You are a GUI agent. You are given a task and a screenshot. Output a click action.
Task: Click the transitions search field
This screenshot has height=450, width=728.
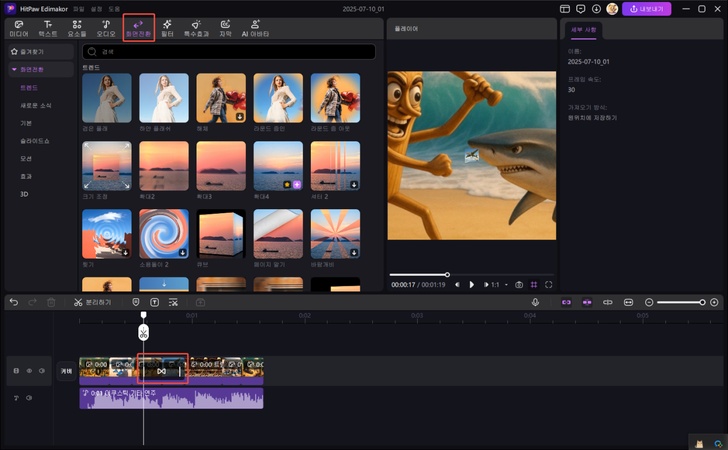(x=229, y=52)
